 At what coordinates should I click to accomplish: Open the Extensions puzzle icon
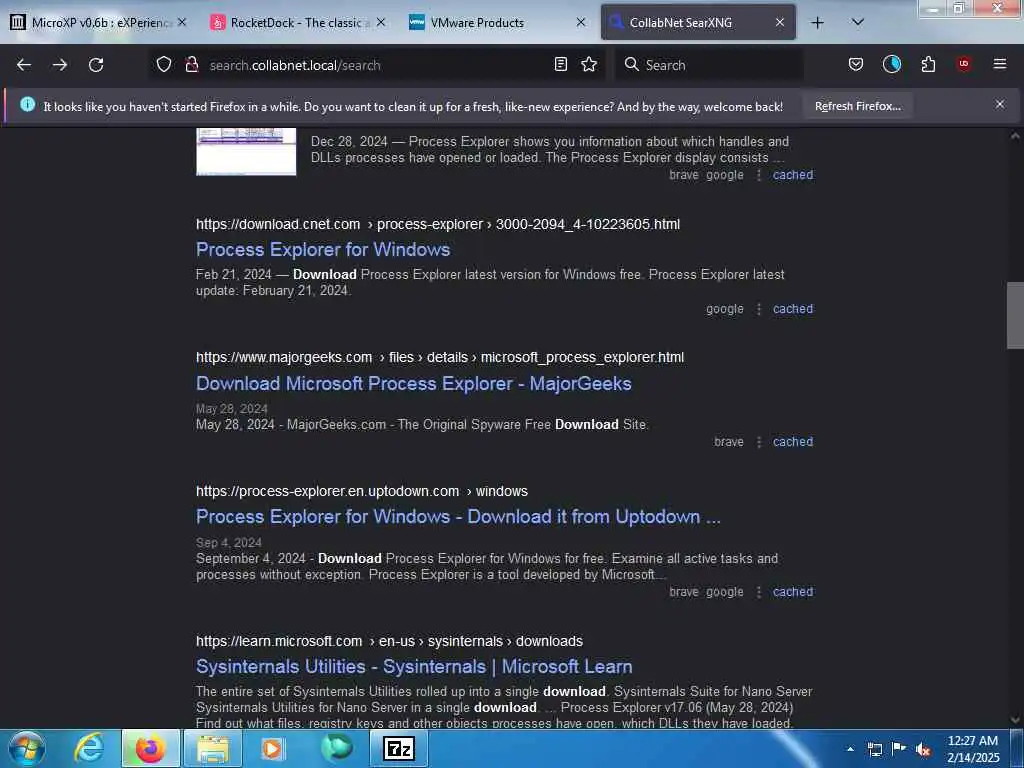click(928, 65)
